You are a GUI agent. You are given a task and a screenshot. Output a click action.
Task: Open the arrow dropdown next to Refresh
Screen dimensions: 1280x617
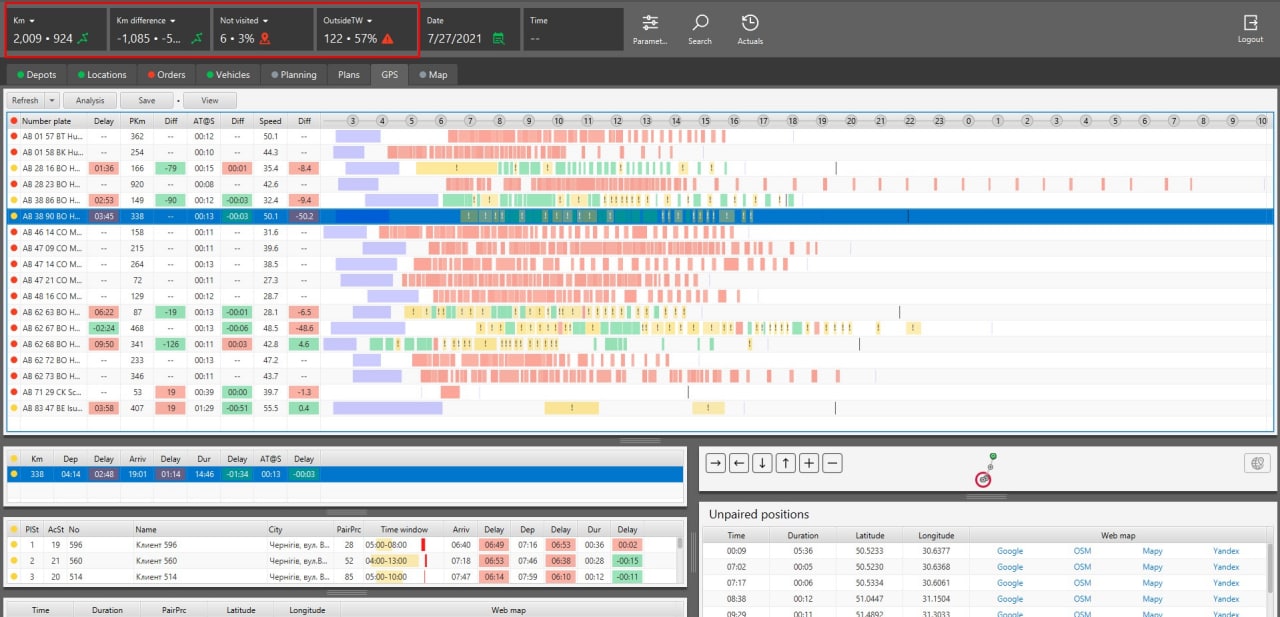53,101
